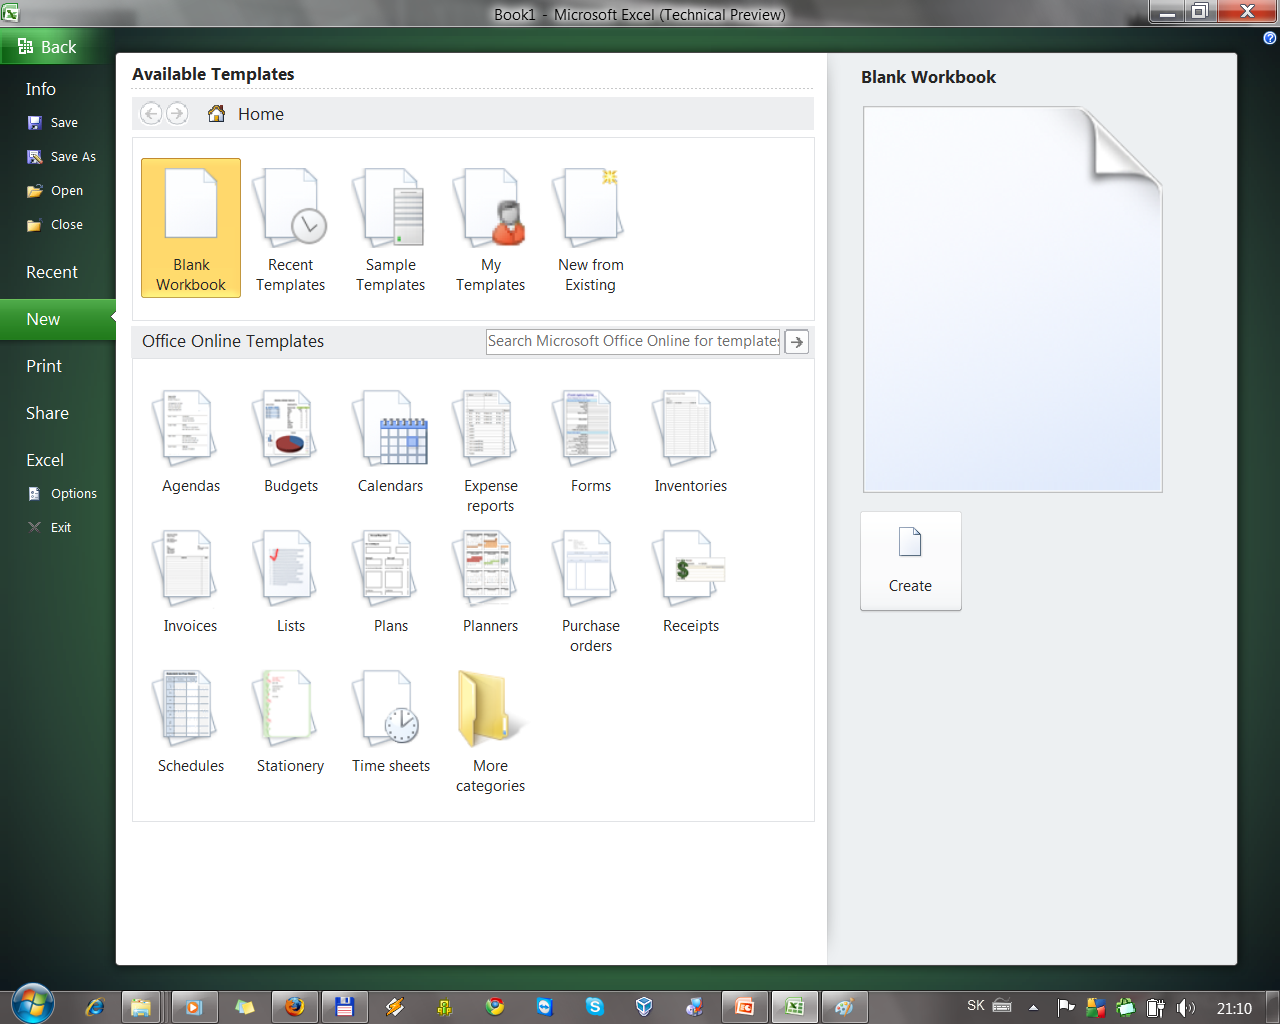Open the Receipts template category
Image resolution: width=1280 pixels, height=1024 pixels.
pyautogui.click(x=691, y=582)
